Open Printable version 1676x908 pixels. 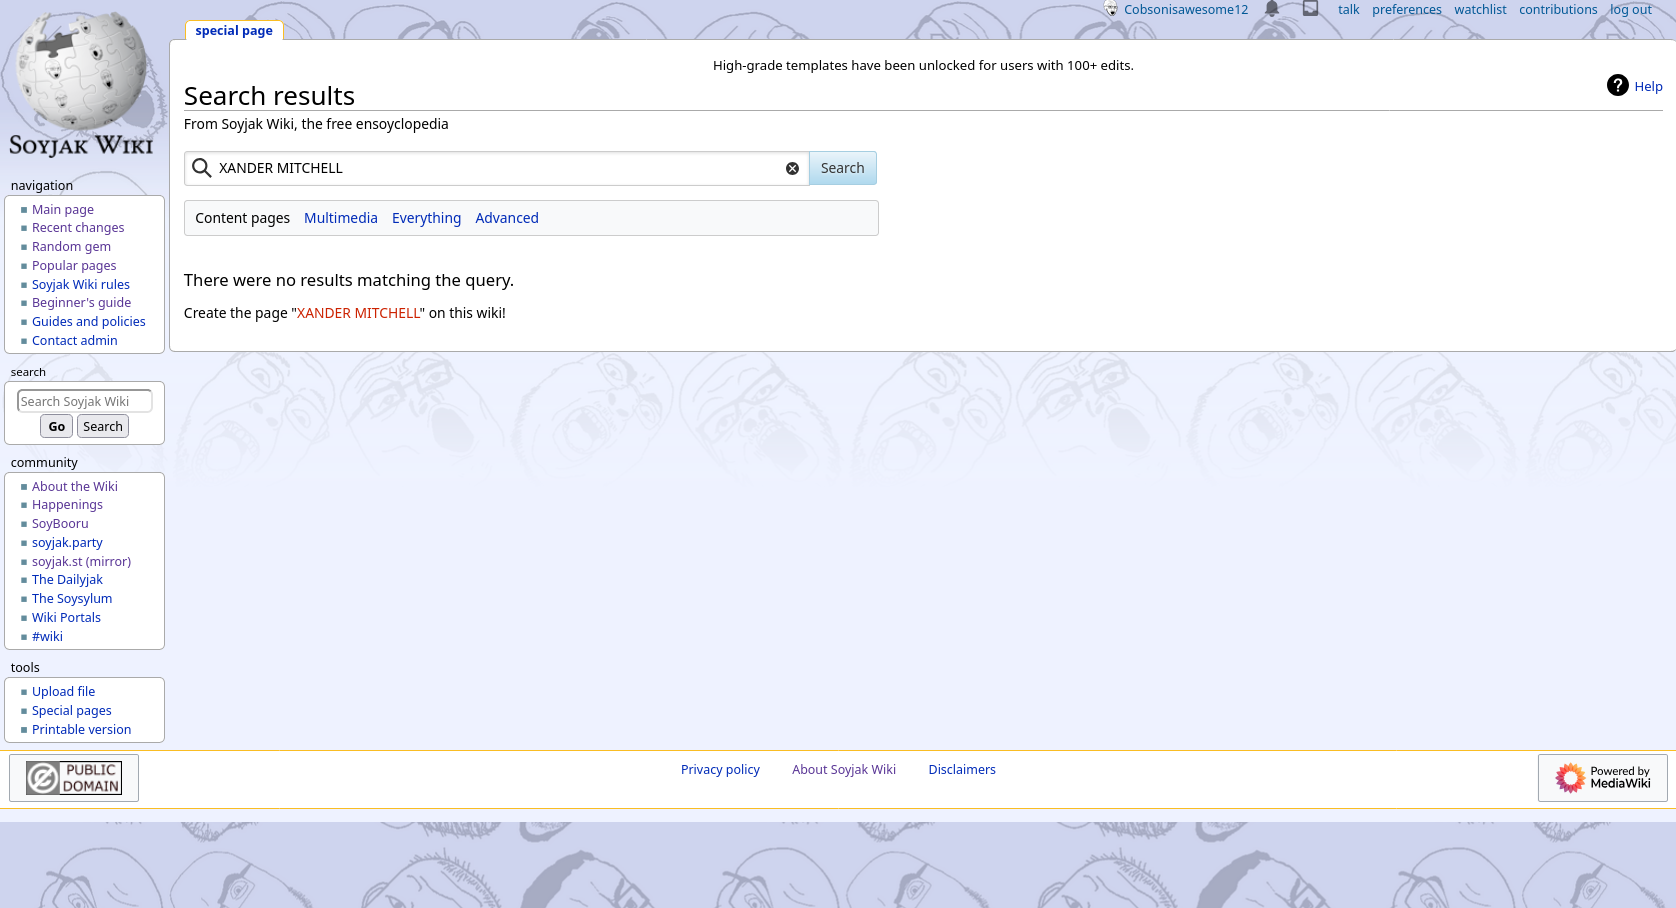tap(81, 730)
